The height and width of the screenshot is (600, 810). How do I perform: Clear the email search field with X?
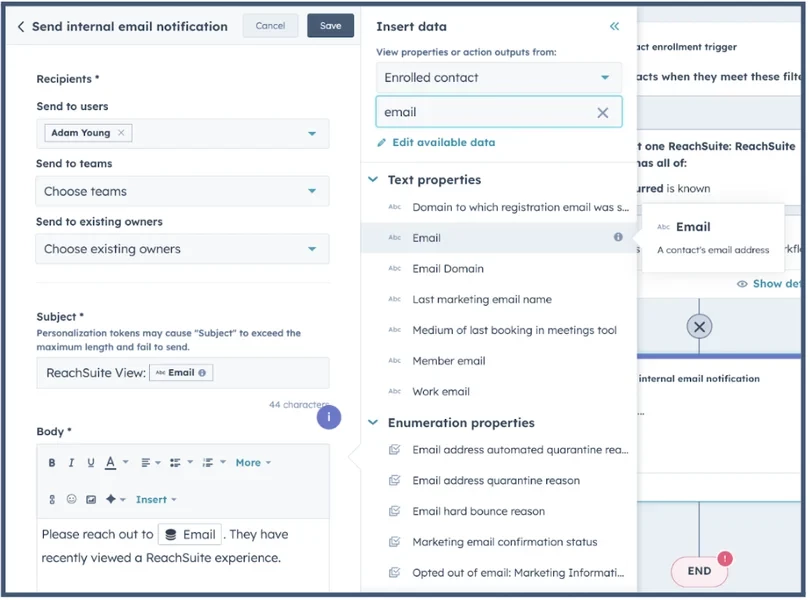point(602,113)
